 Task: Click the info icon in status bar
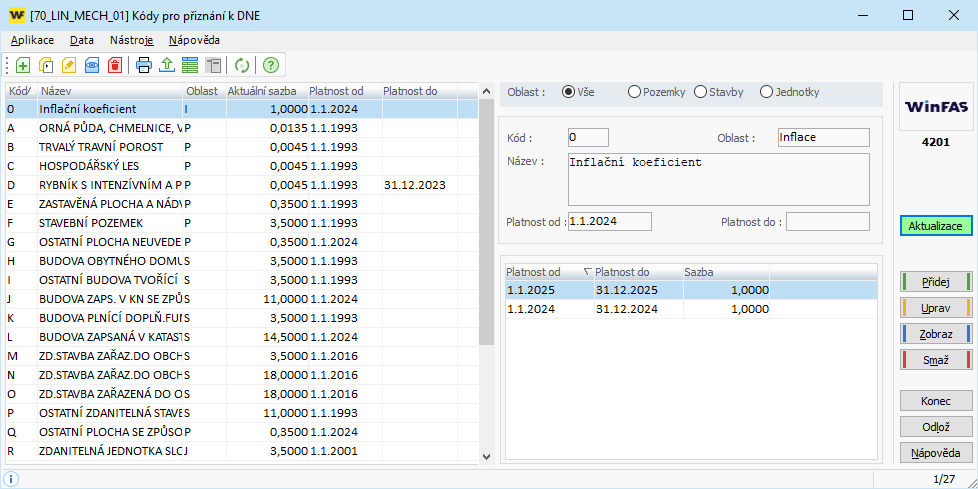[x=12, y=479]
